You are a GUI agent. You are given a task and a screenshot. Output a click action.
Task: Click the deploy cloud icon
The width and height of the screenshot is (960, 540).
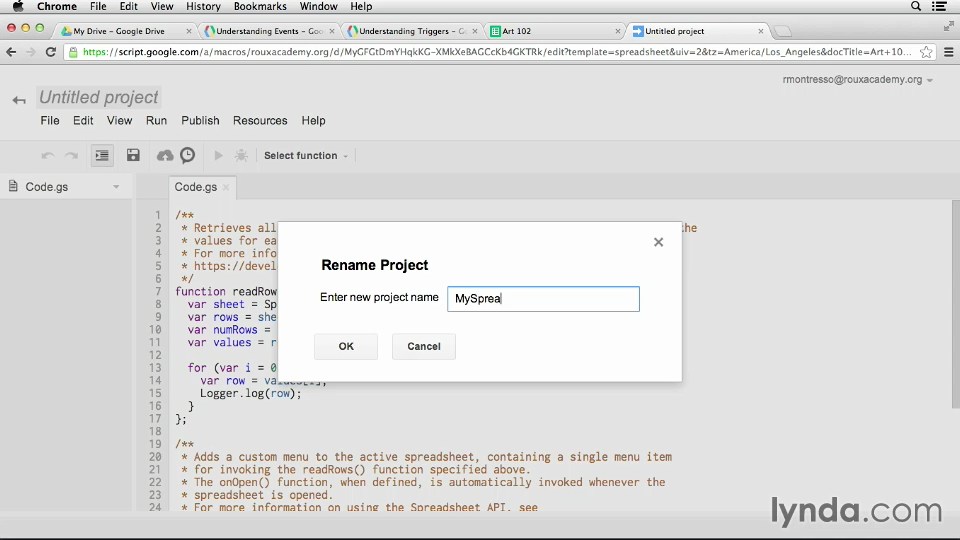165,156
